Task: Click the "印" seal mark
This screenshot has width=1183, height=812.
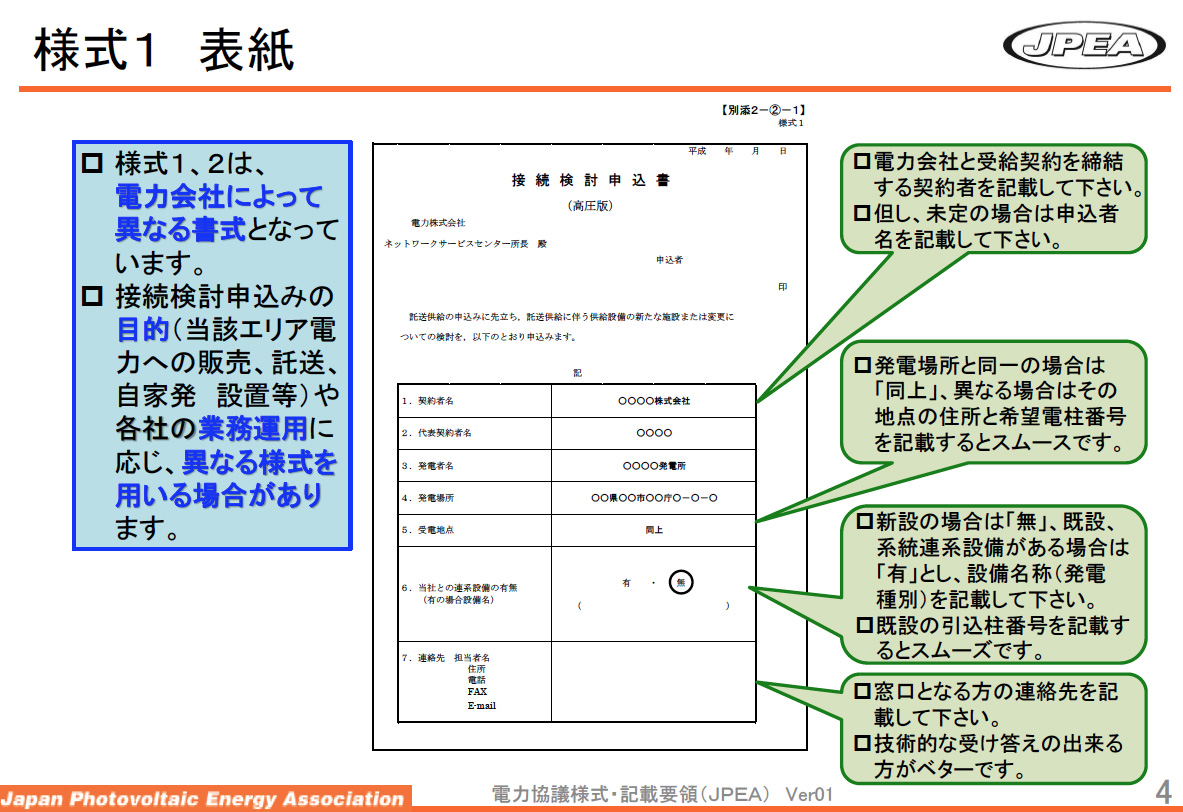Action: pyautogui.click(x=782, y=287)
